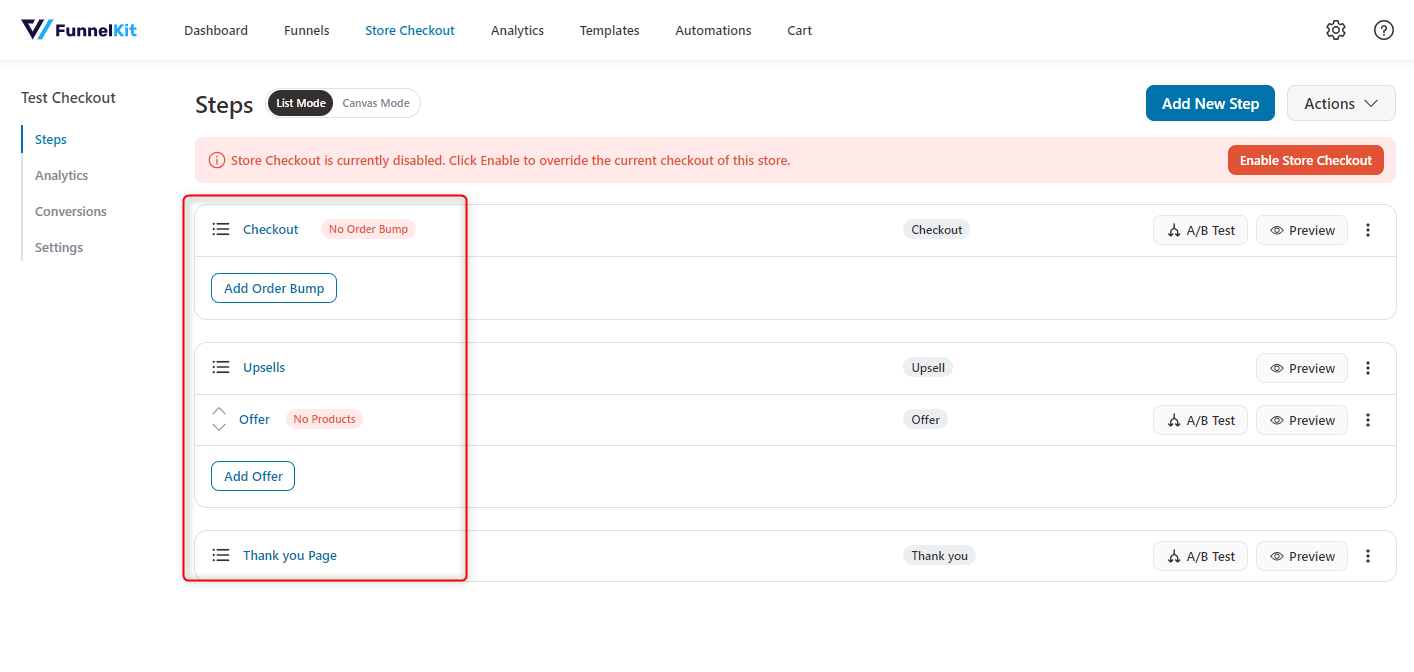Open the three-dot menu for Thank you Page
This screenshot has height=672, width=1414.
[1368, 556]
